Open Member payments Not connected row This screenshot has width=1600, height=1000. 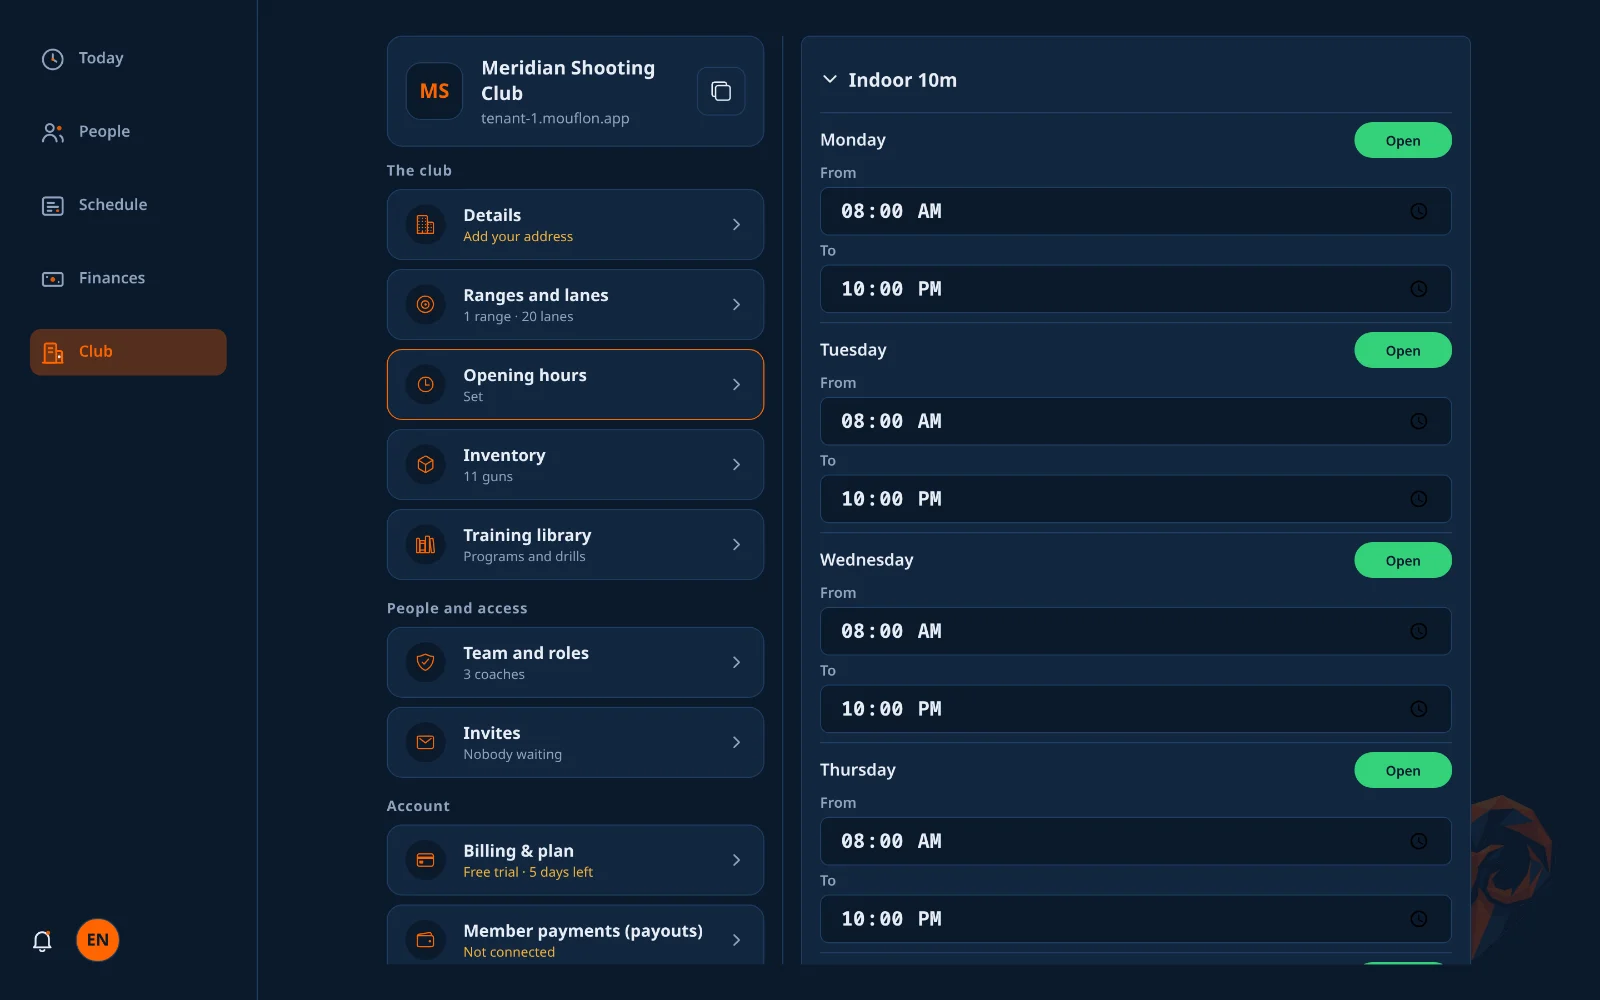pos(575,936)
